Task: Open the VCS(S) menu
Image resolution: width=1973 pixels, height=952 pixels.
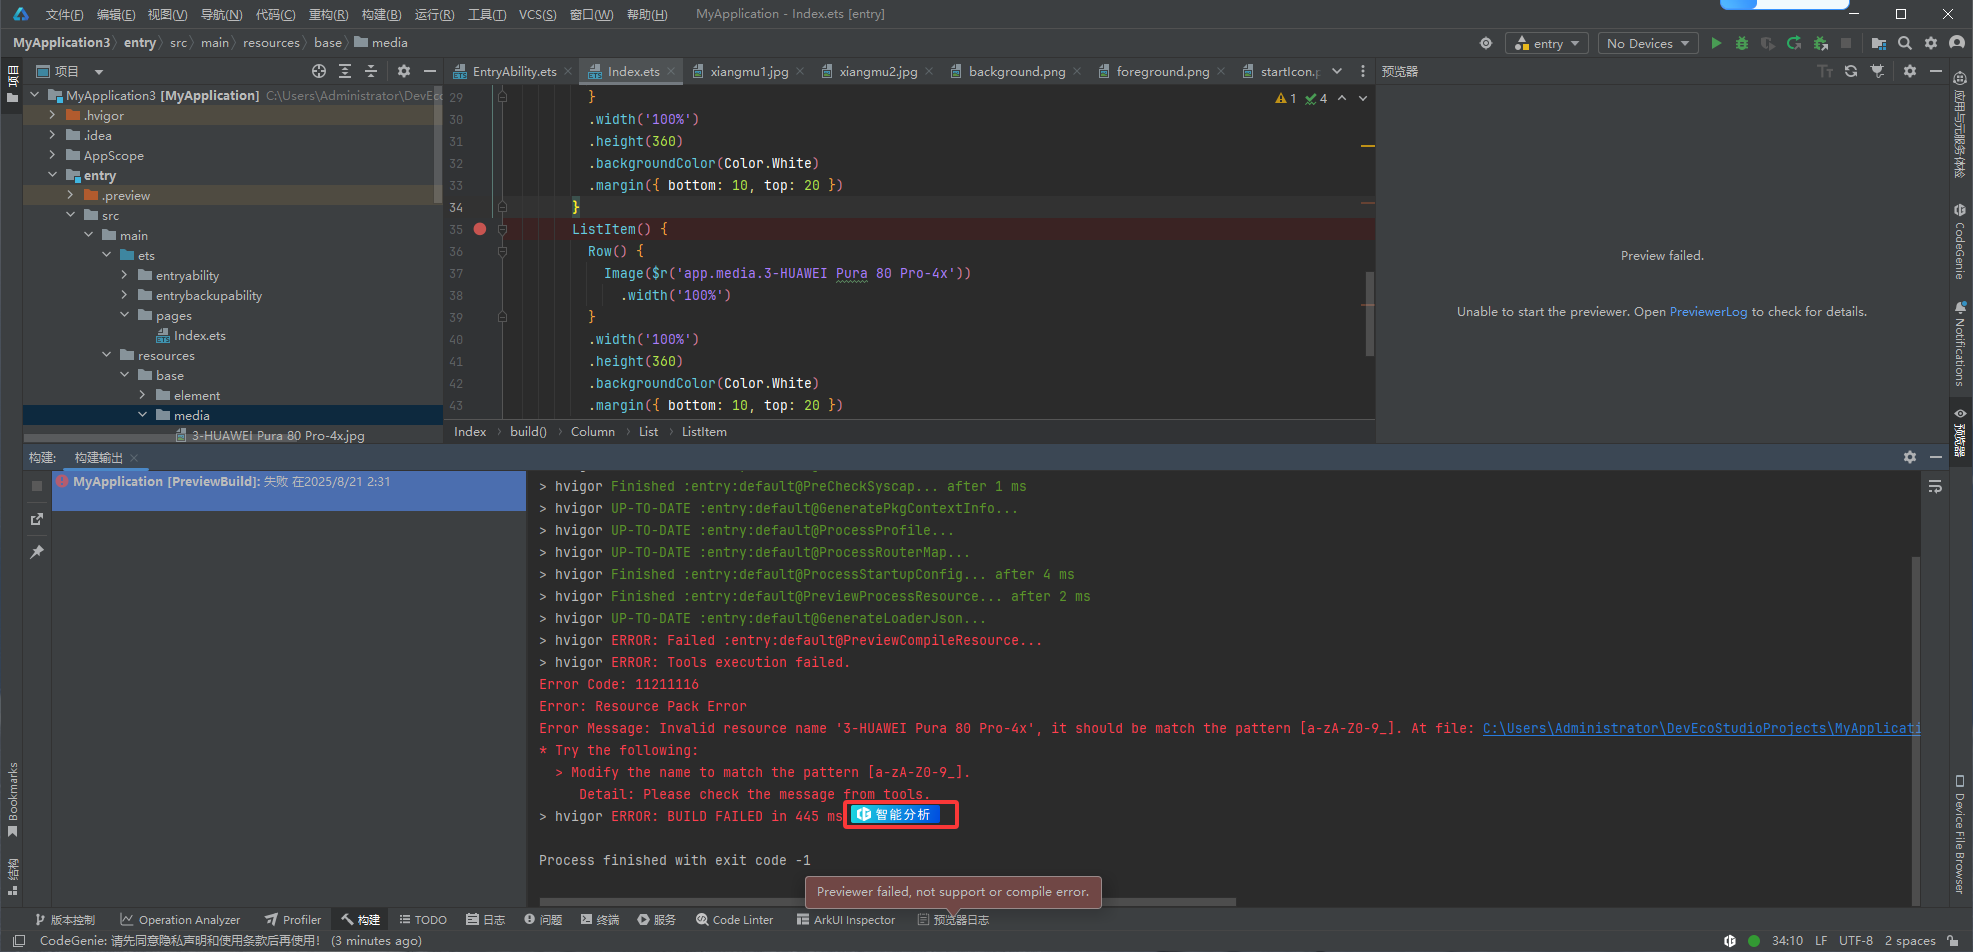Action: [x=537, y=14]
